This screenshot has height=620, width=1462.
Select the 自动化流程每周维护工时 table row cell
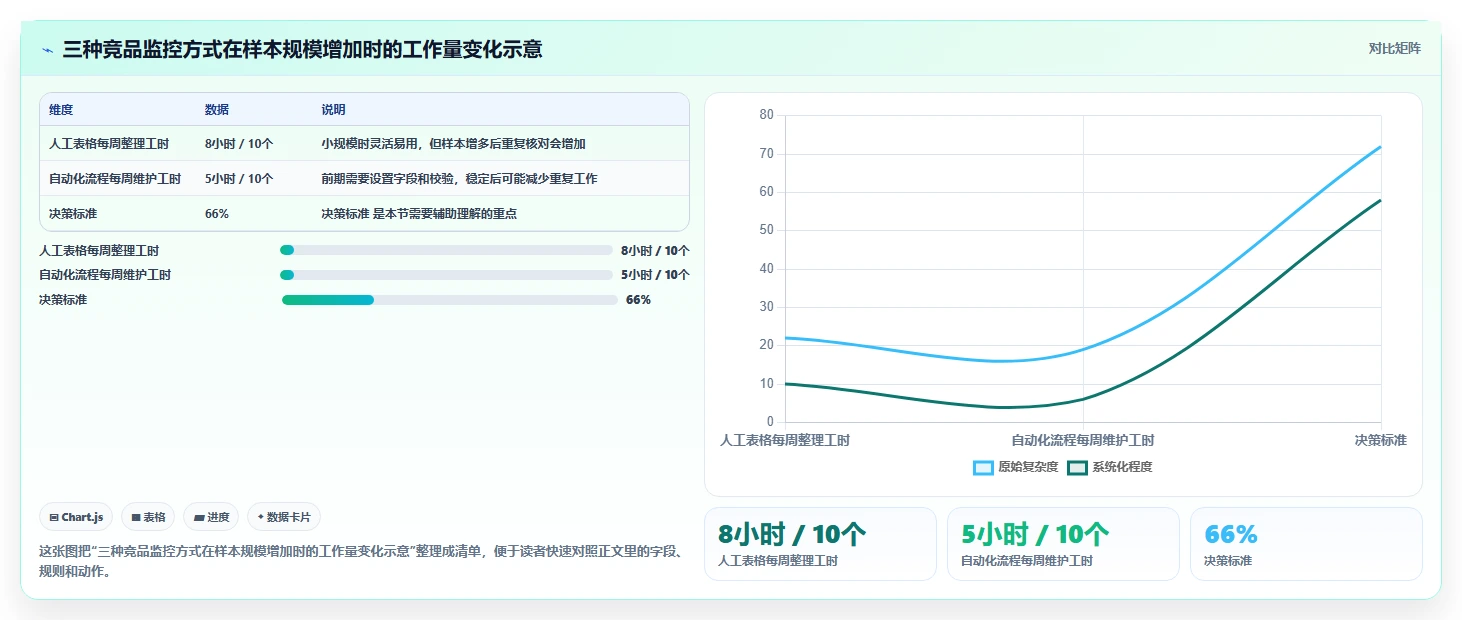[x=115, y=179]
